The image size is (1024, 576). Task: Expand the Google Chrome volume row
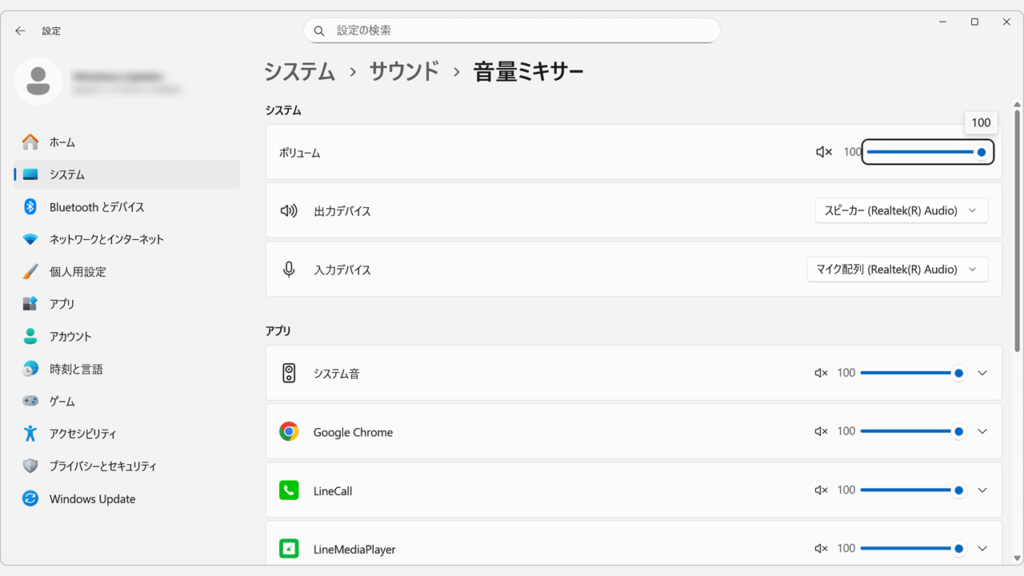tap(981, 431)
